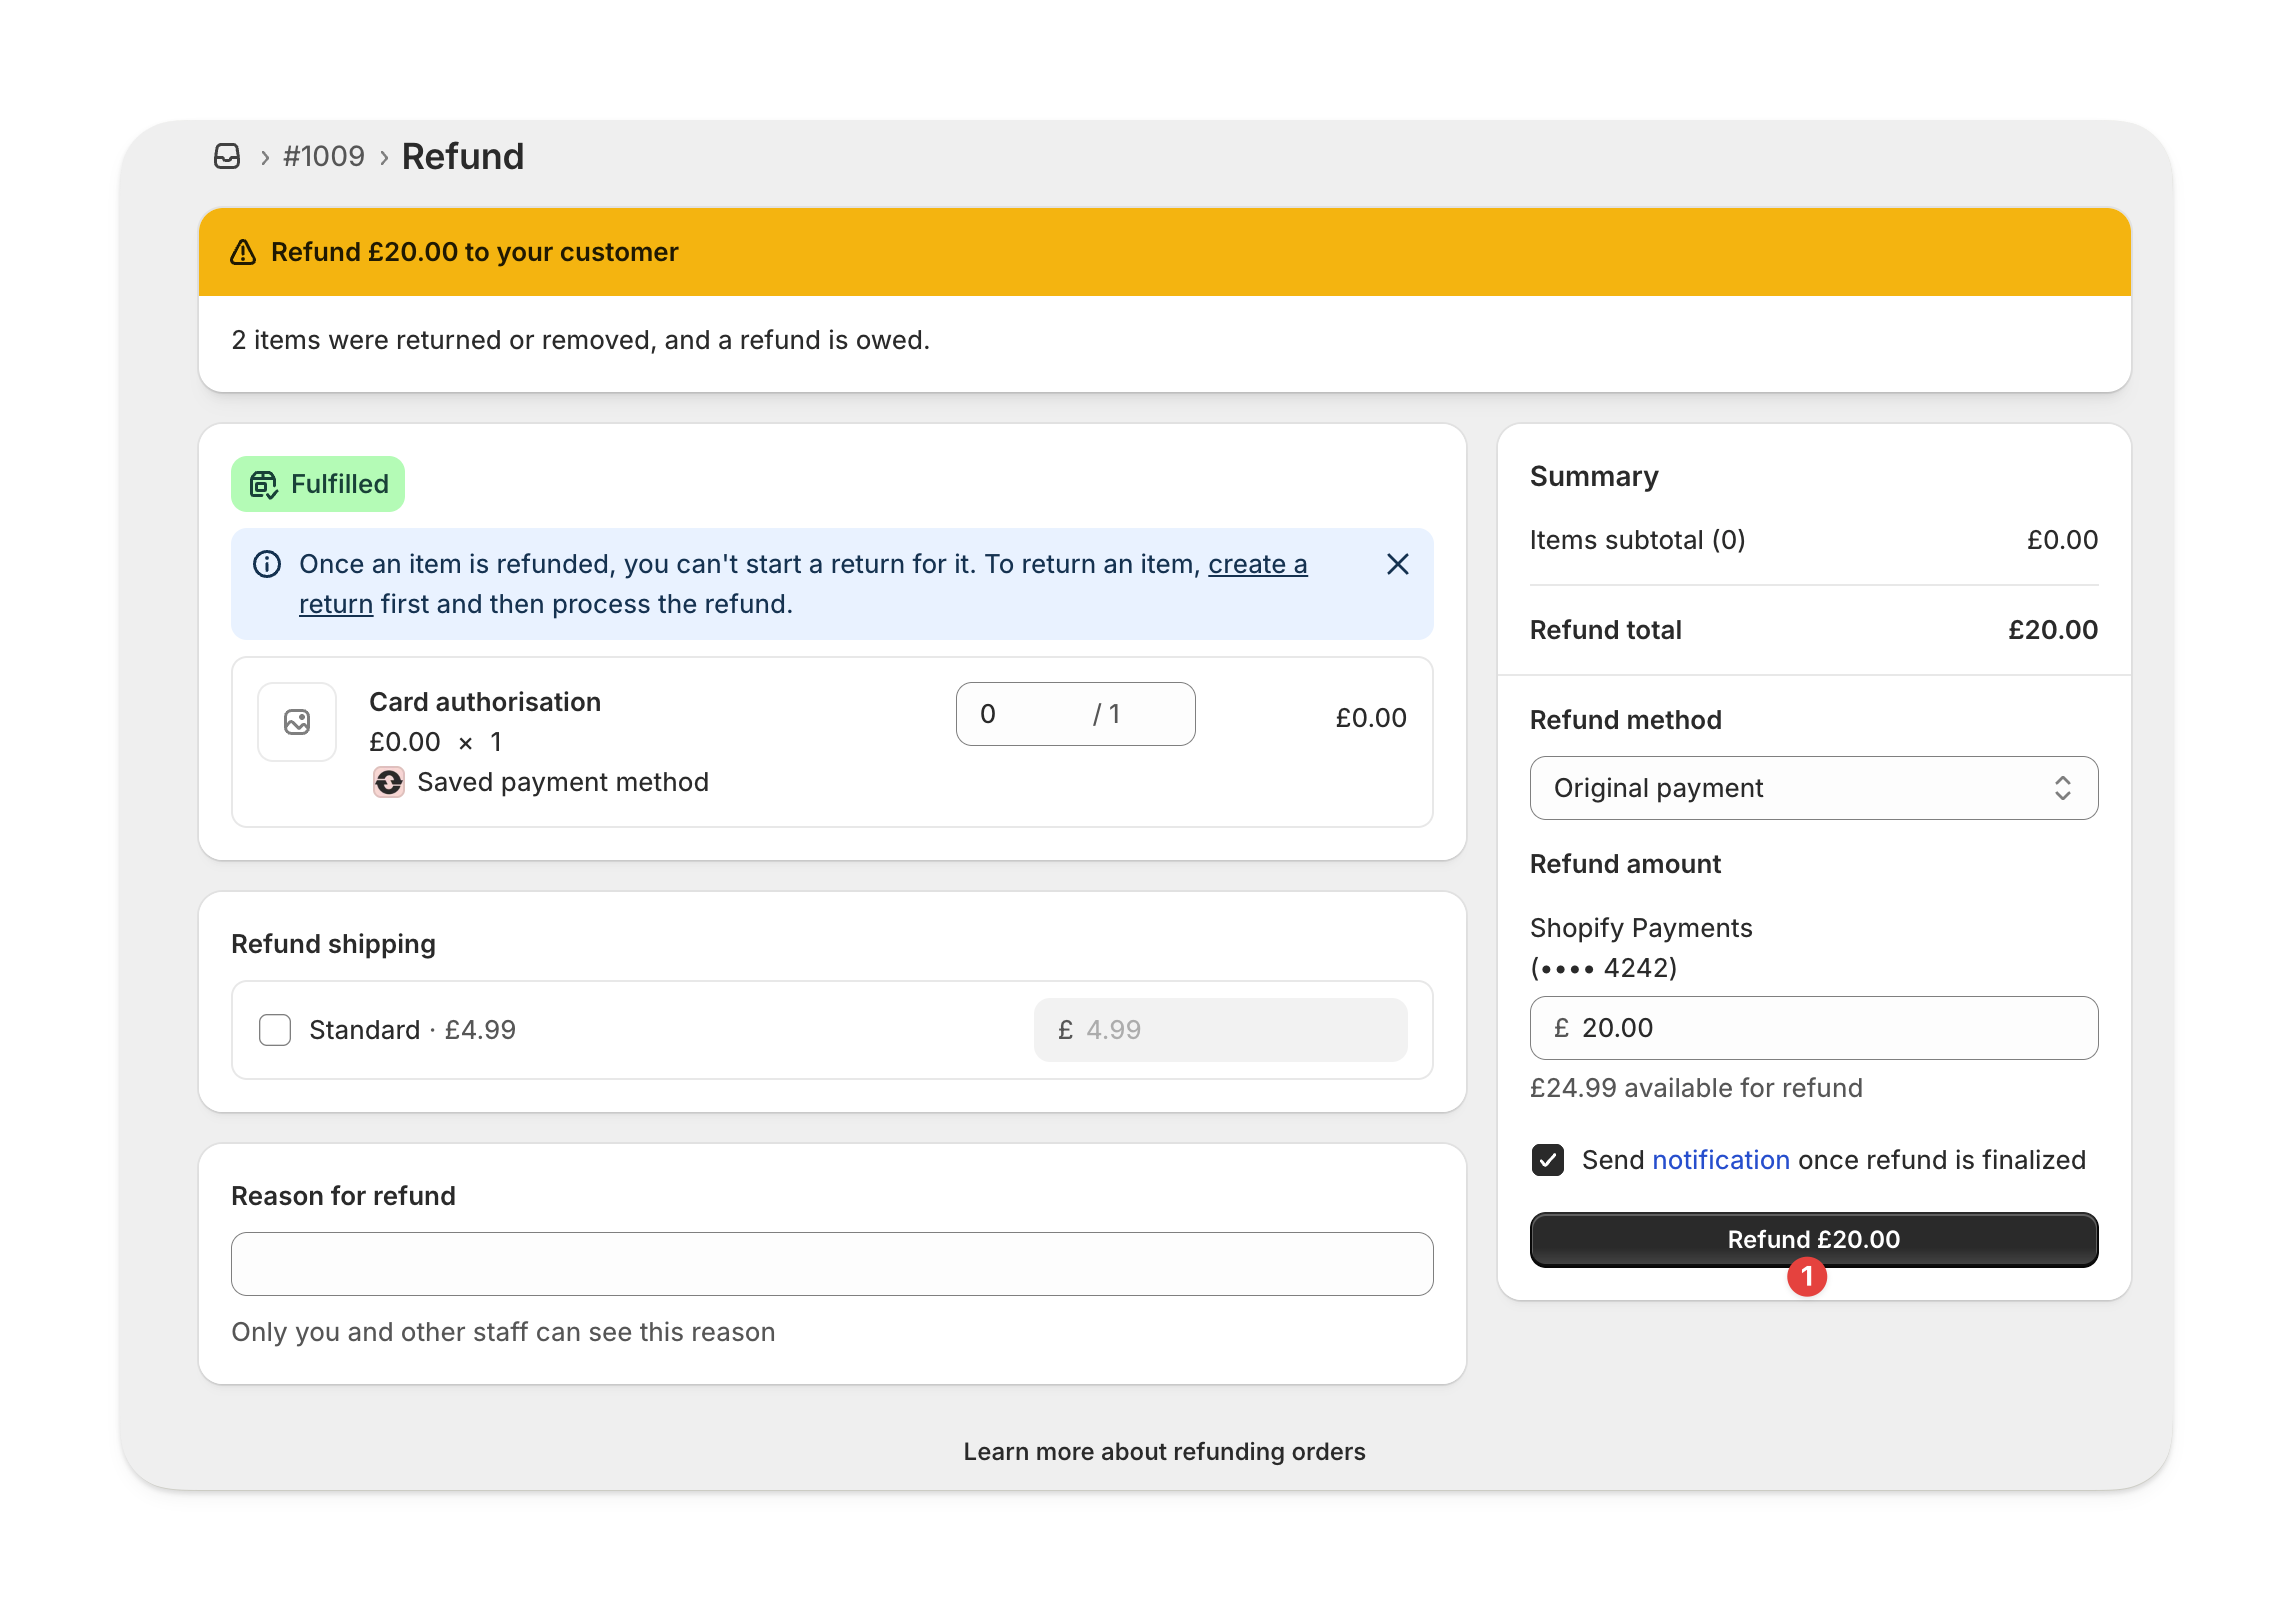The height and width of the screenshot is (1611, 2293).
Task: Click the red notification badge marked 1
Action: (x=1806, y=1277)
